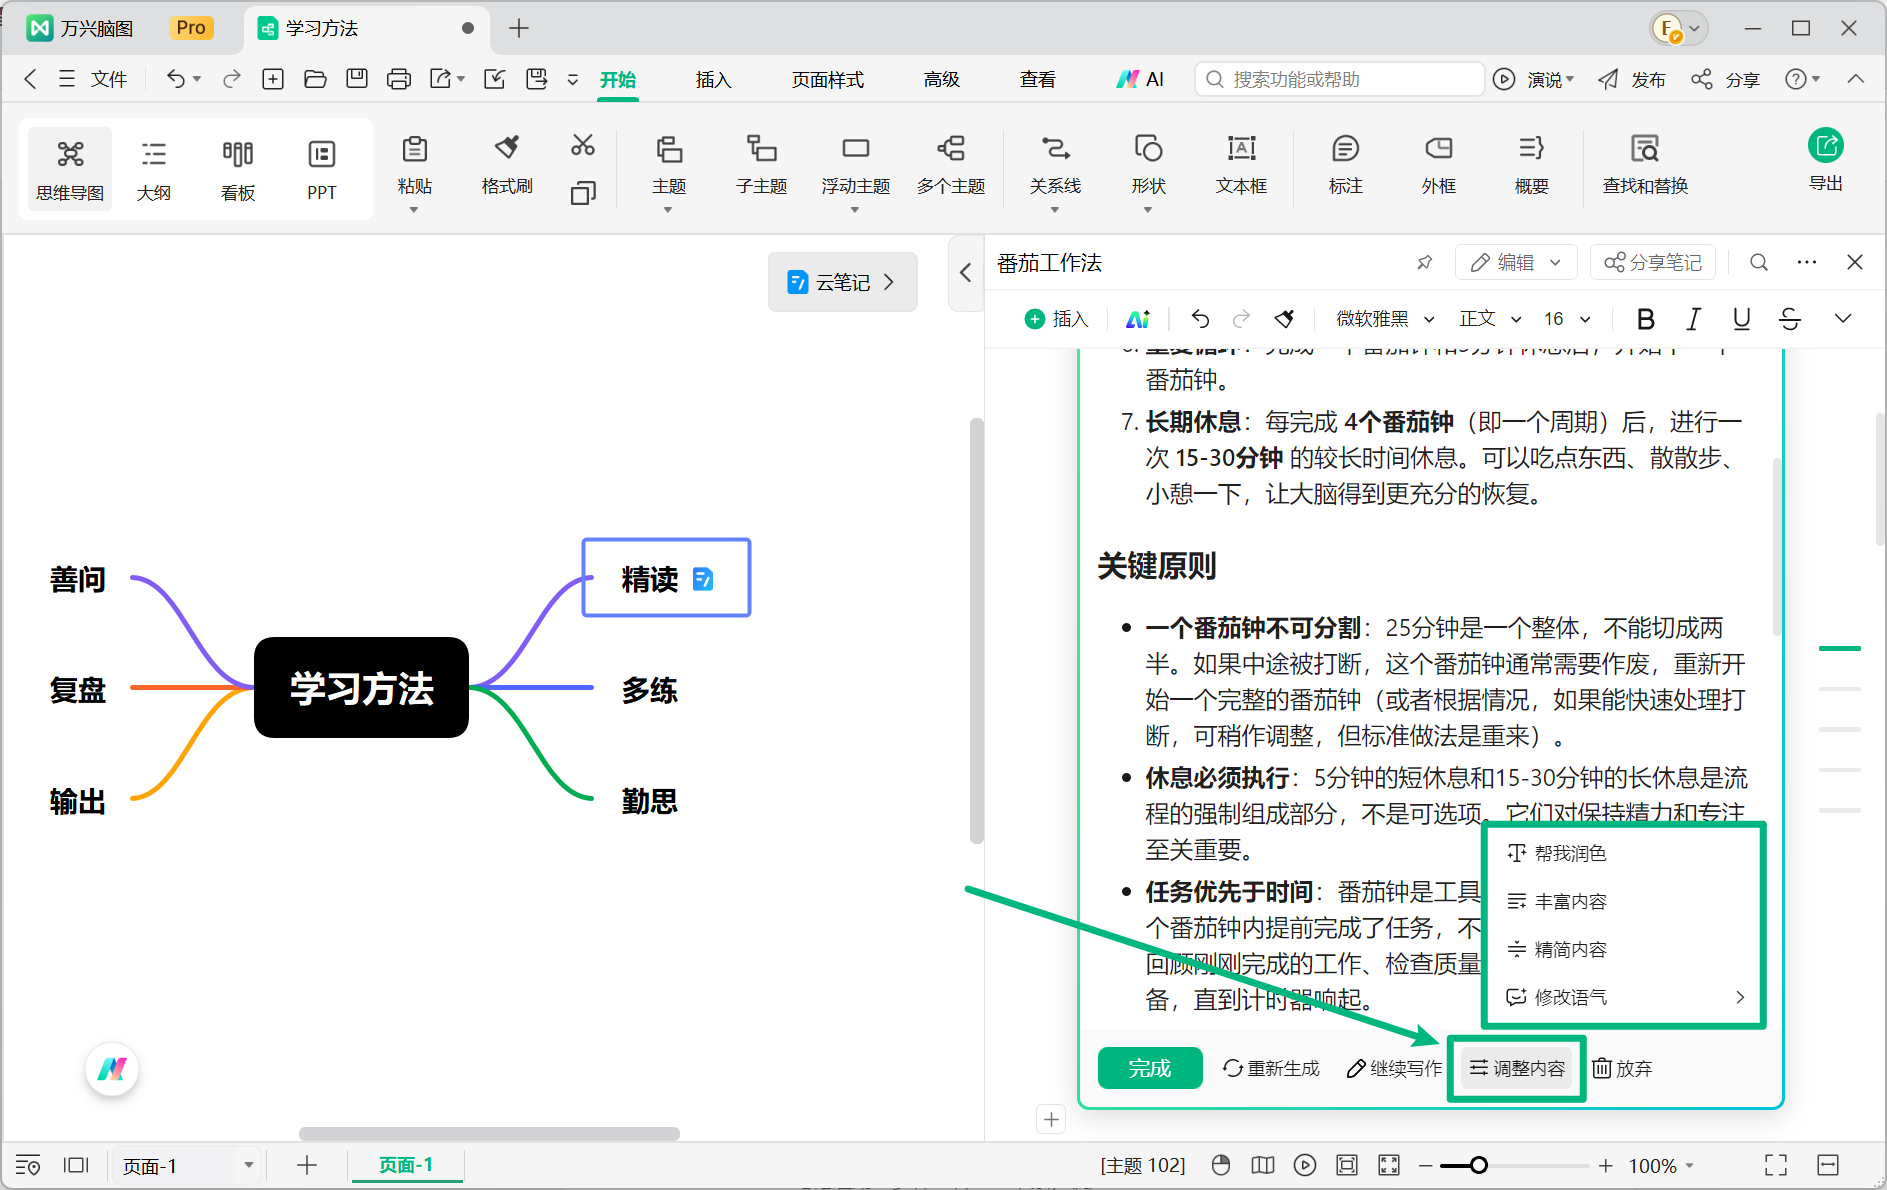The height and width of the screenshot is (1190, 1887).
Task: Open the 查看 ribbon tab
Action: [1037, 79]
